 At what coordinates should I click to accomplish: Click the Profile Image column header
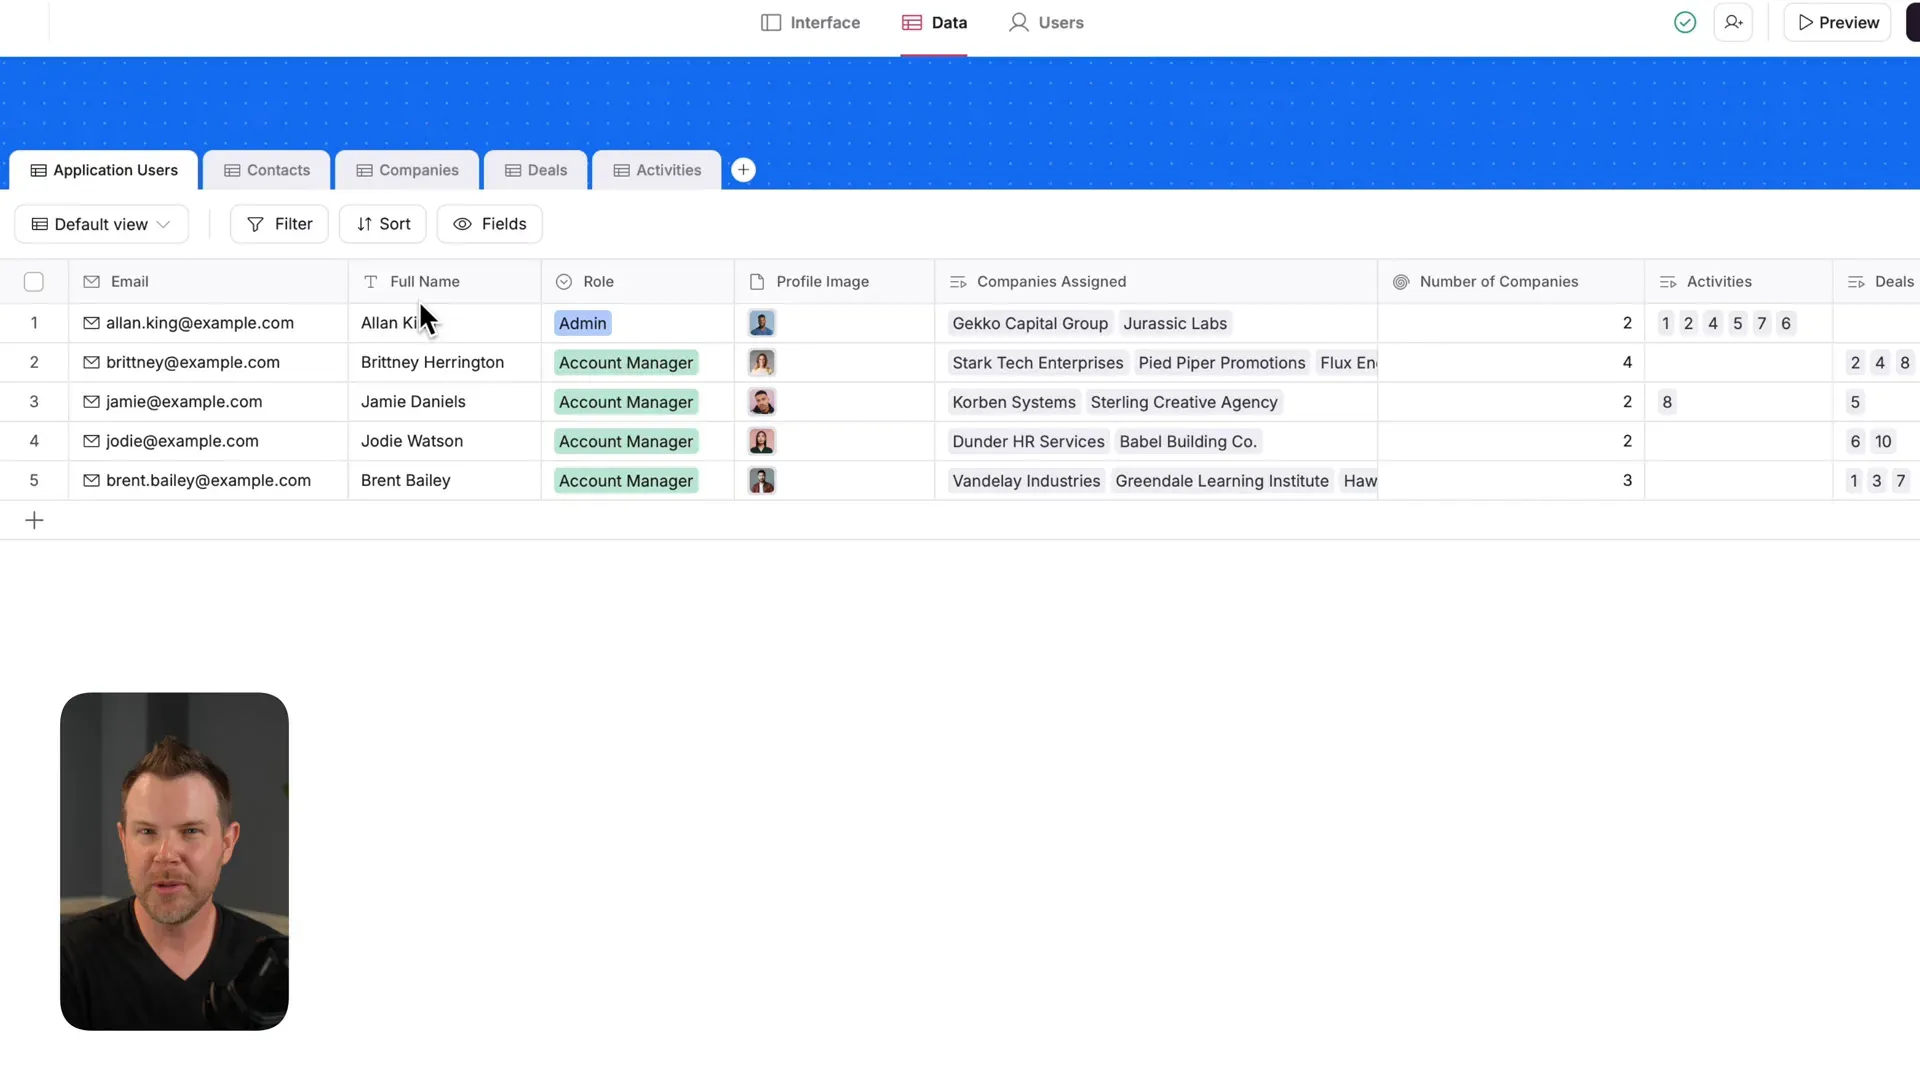(x=834, y=282)
